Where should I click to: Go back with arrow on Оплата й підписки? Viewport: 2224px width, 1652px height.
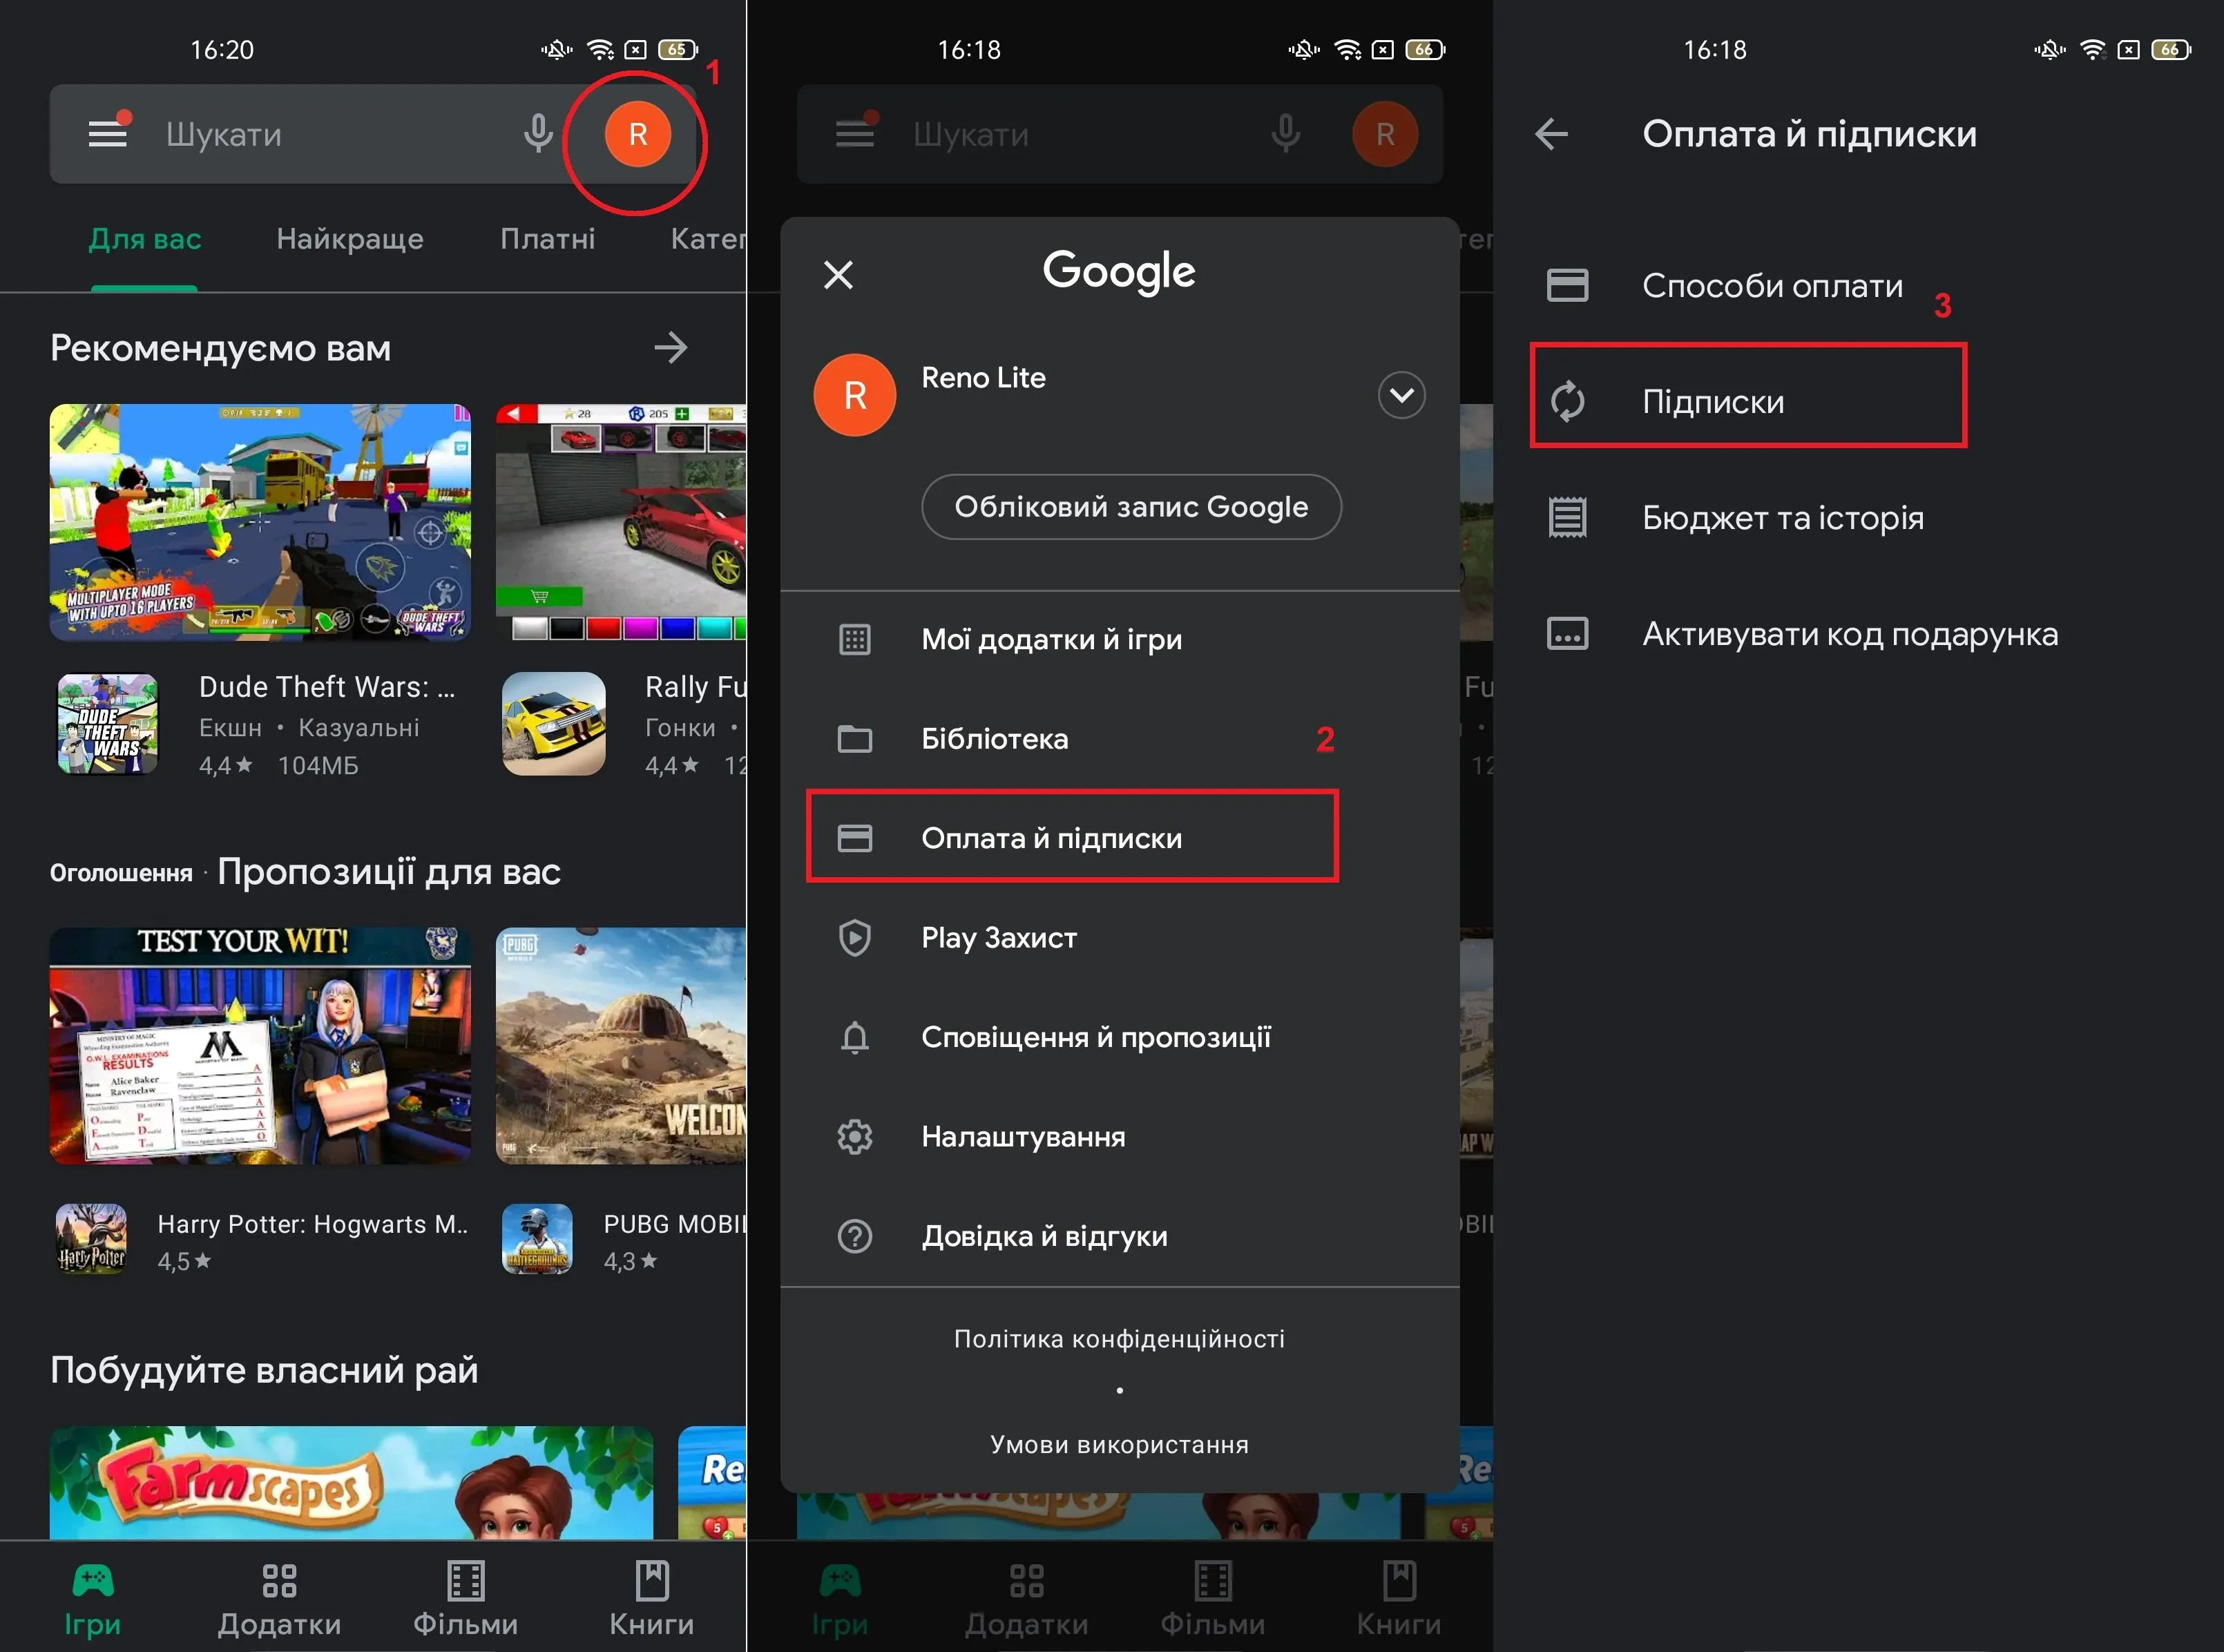pos(1551,134)
